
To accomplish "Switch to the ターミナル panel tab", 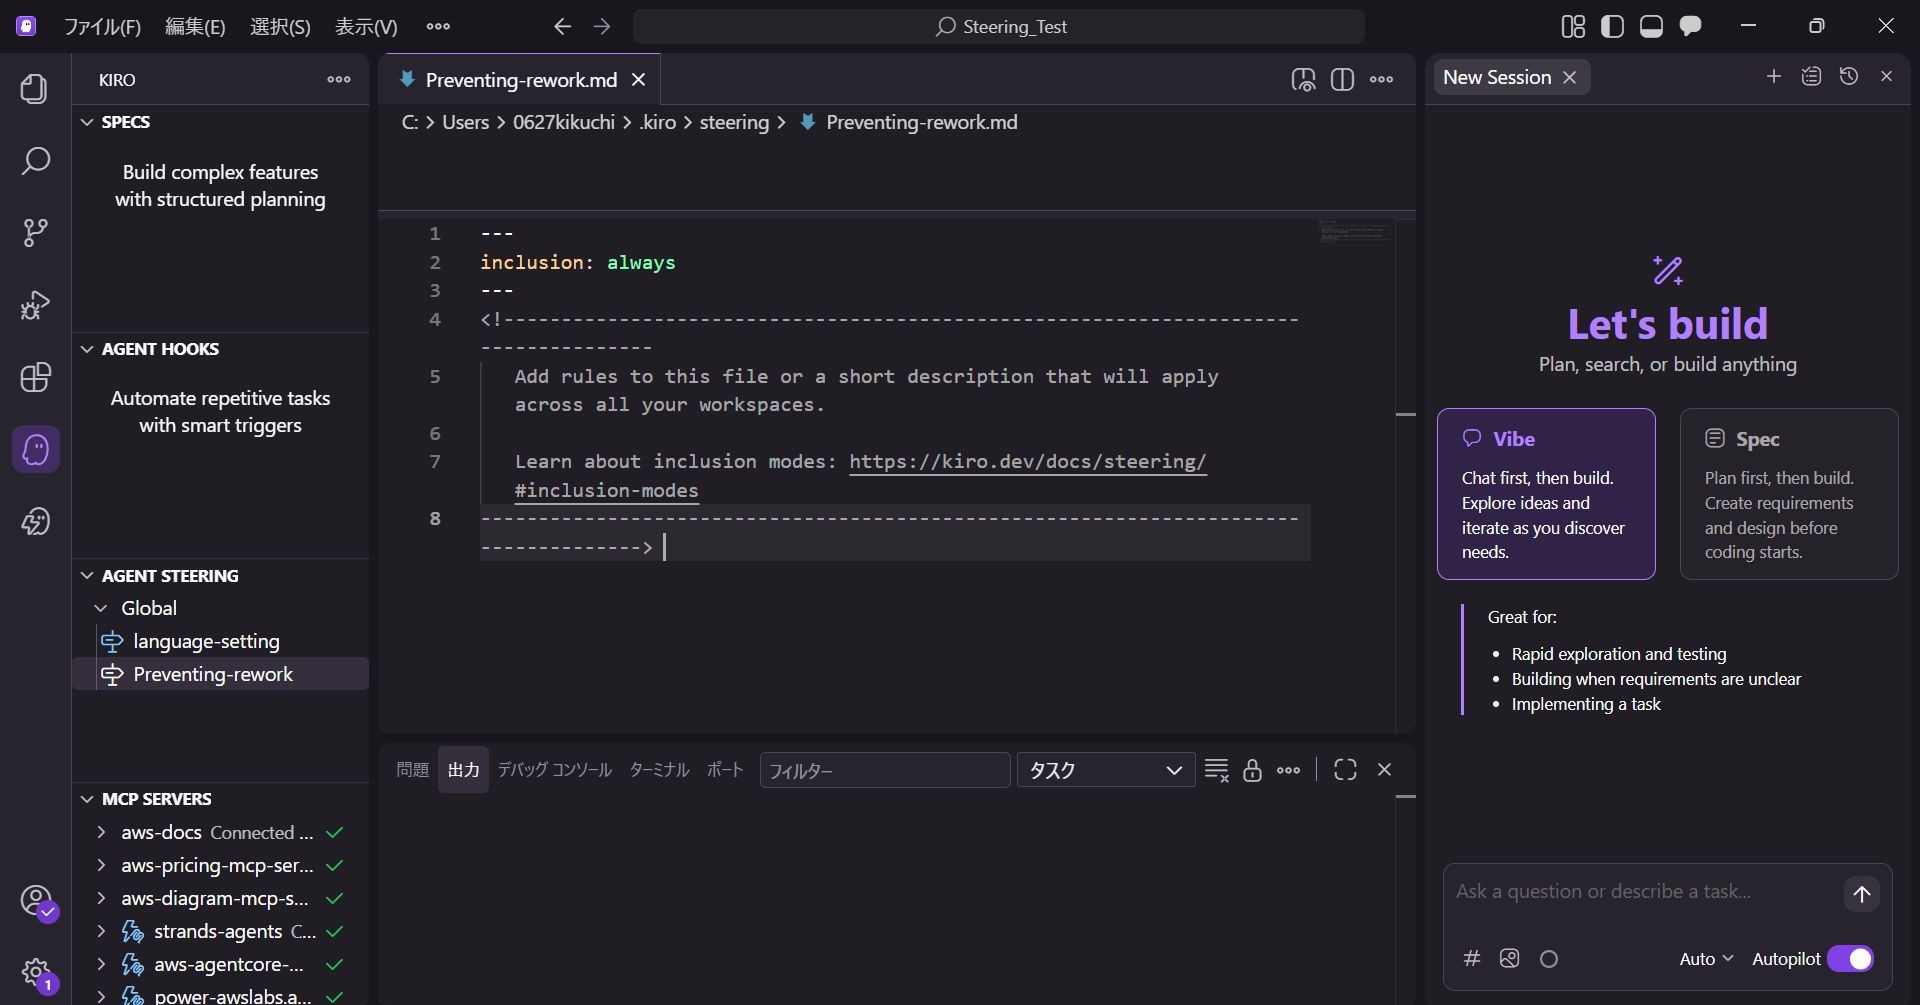I will click(658, 770).
